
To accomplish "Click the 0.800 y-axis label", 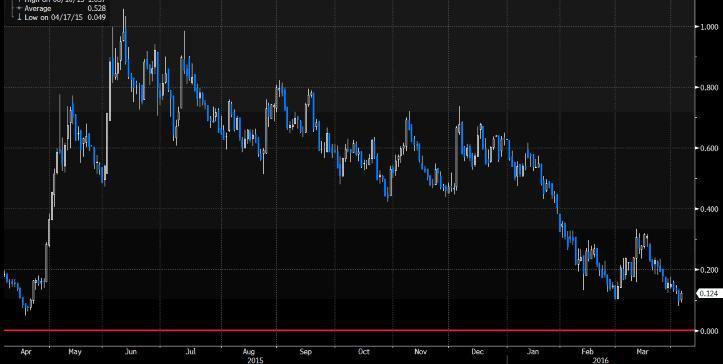I will click(x=708, y=87).
